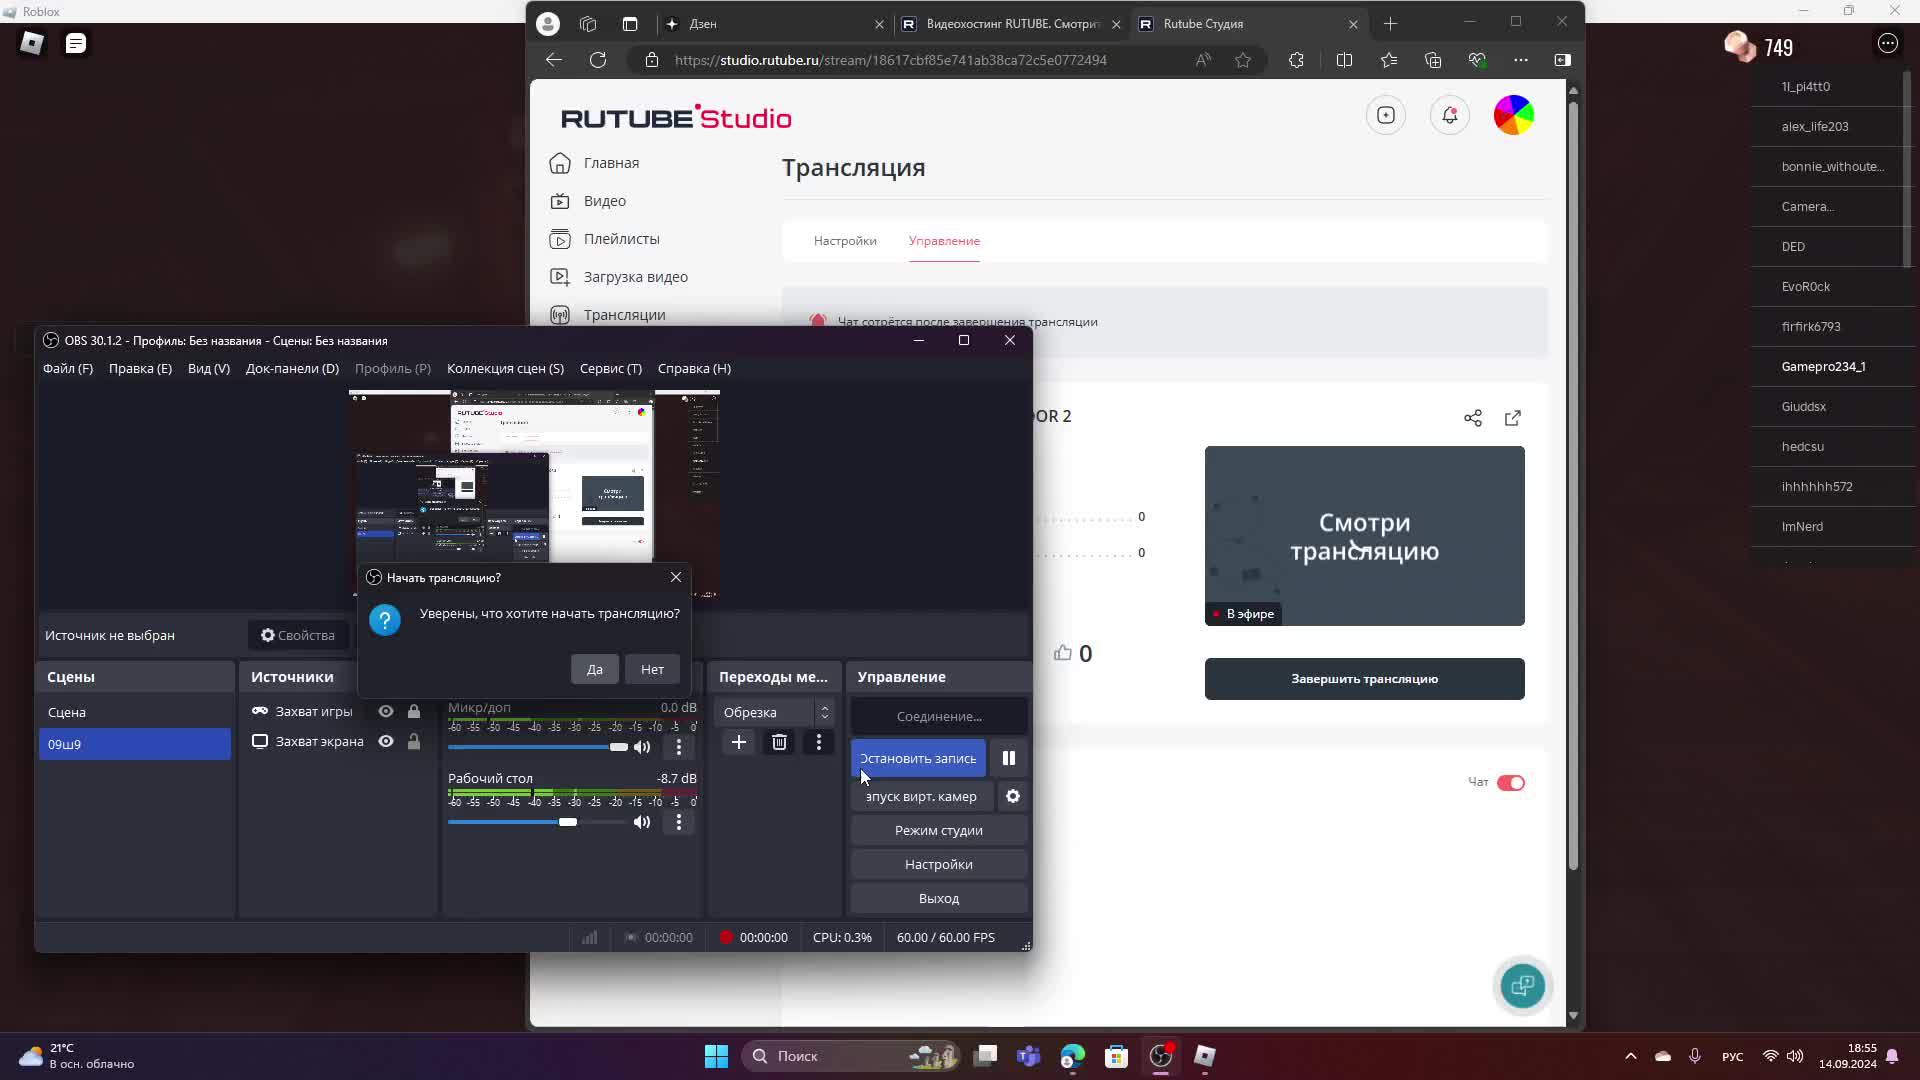Open Вид menu in OBS
Image resolution: width=1920 pixels, height=1080 pixels.
pyautogui.click(x=209, y=368)
